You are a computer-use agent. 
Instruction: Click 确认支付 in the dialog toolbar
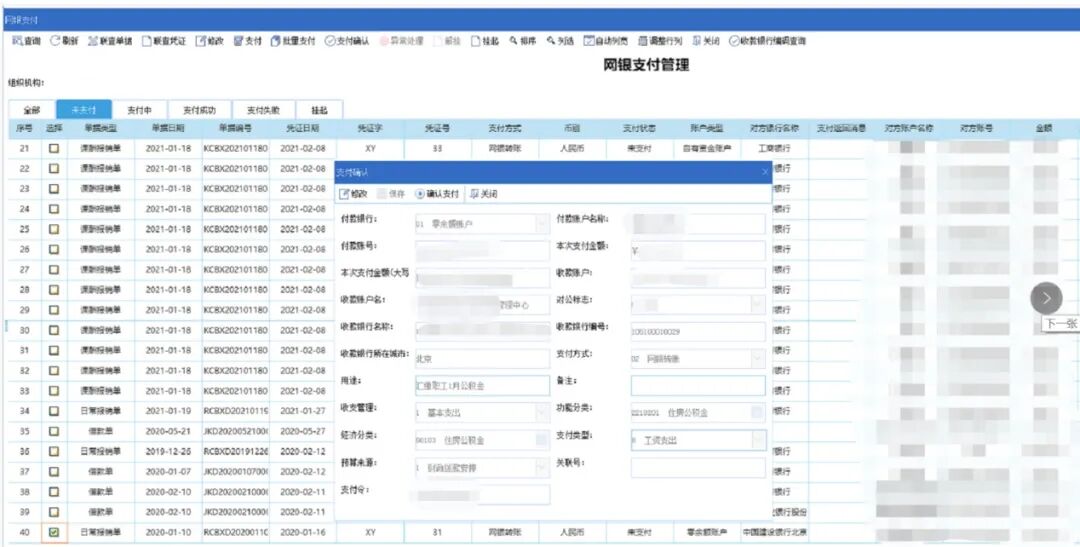(437, 194)
